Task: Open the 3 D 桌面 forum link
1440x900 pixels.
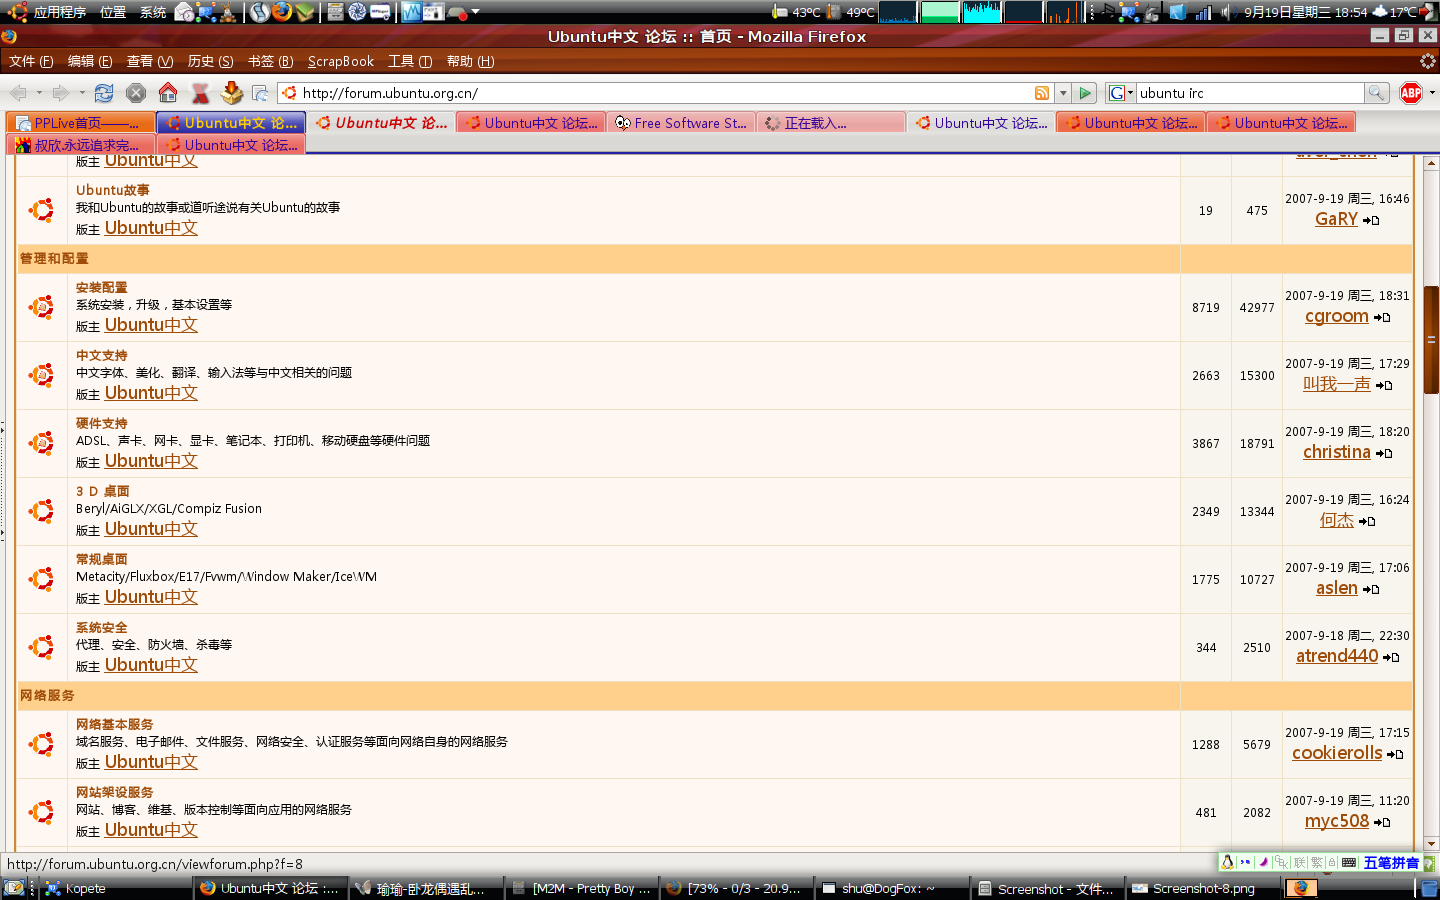Action: click(103, 492)
